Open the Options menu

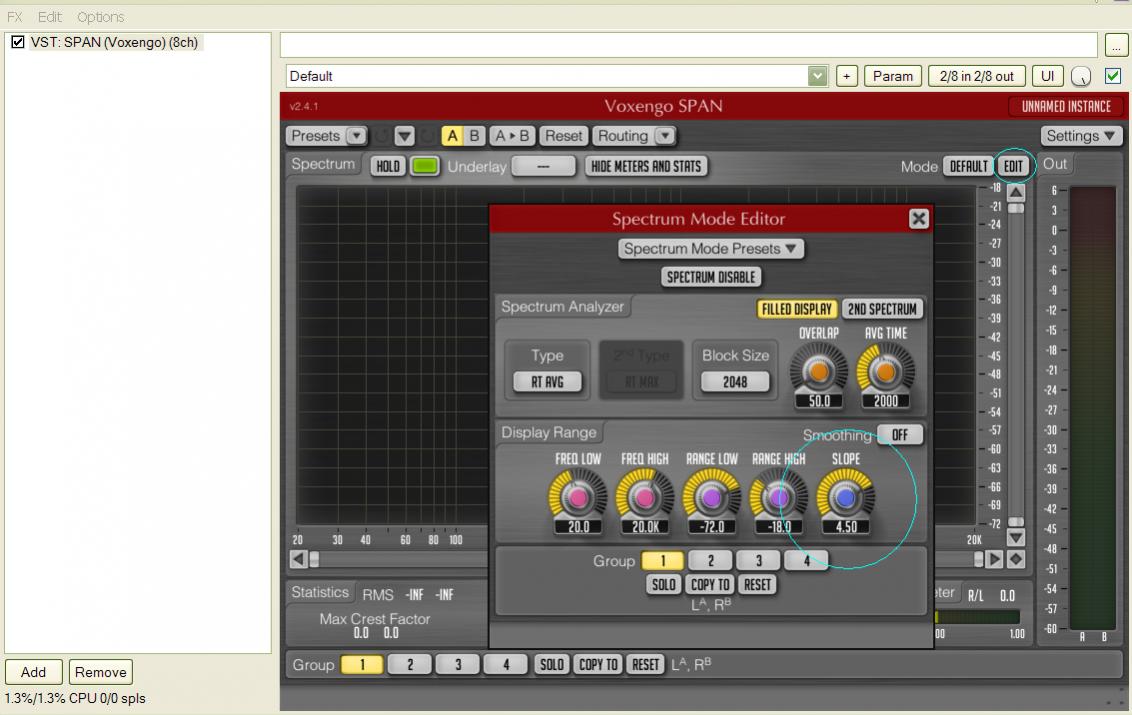pos(100,17)
